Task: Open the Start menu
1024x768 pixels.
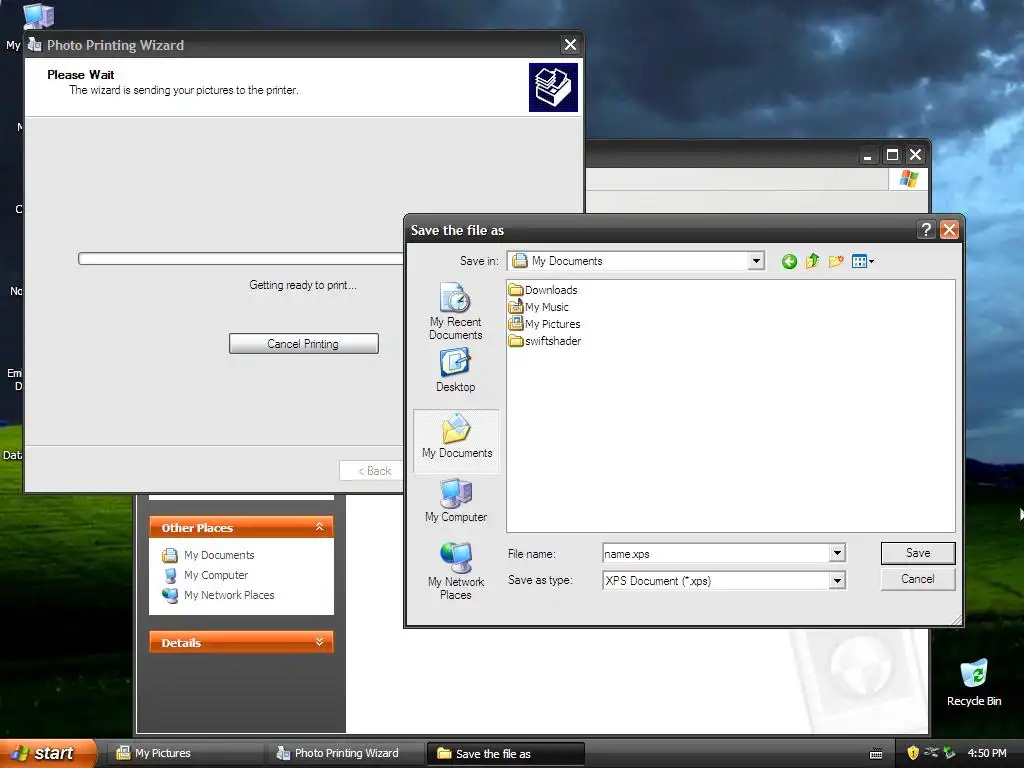Action: 49,753
